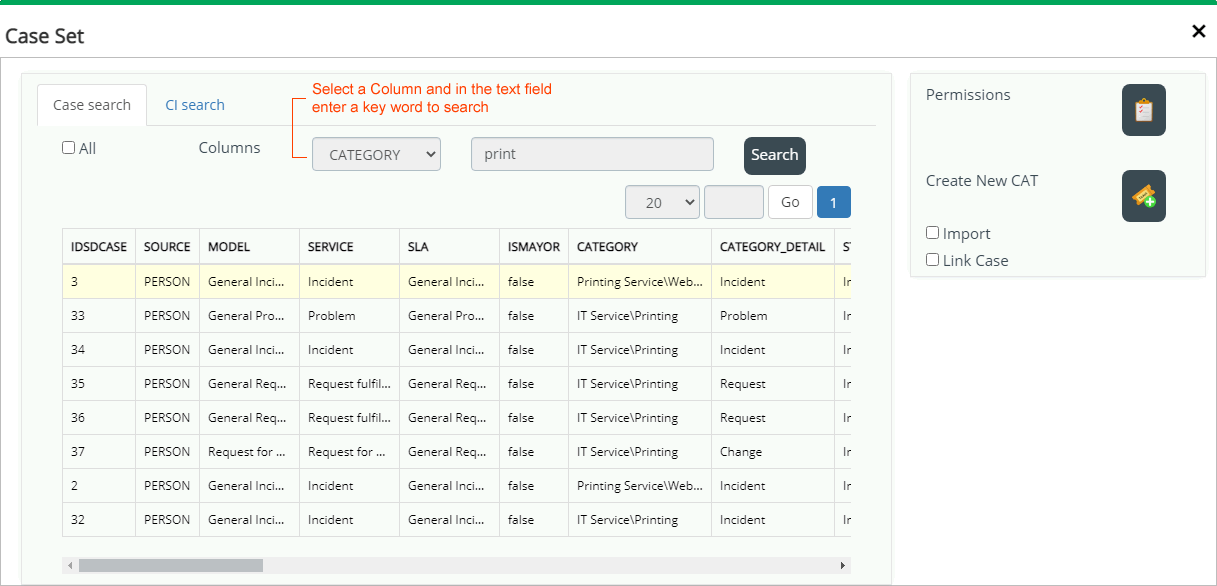Click the Go button
This screenshot has width=1217, height=586.
tap(790, 202)
